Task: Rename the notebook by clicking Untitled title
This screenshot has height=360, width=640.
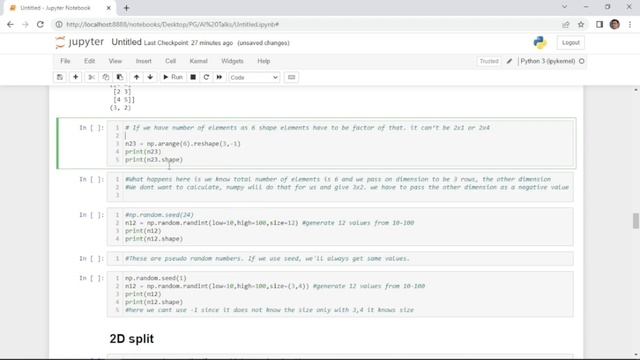Action: click(127, 42)
